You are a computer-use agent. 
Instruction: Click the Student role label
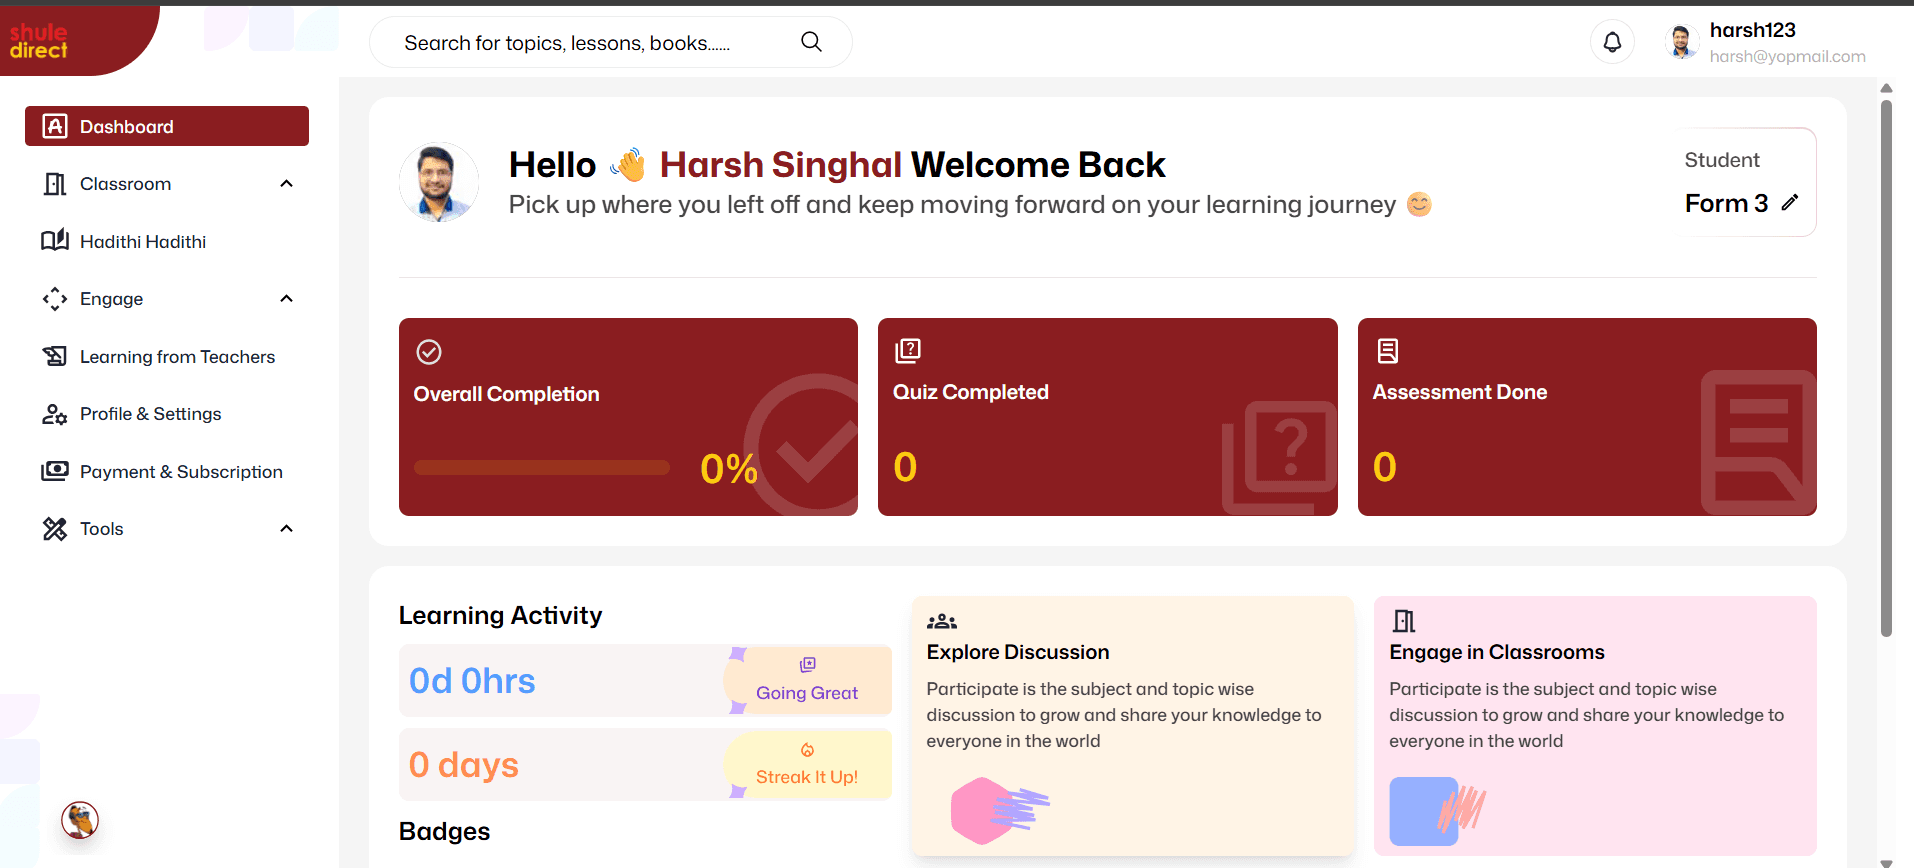tap(1722, 160)
